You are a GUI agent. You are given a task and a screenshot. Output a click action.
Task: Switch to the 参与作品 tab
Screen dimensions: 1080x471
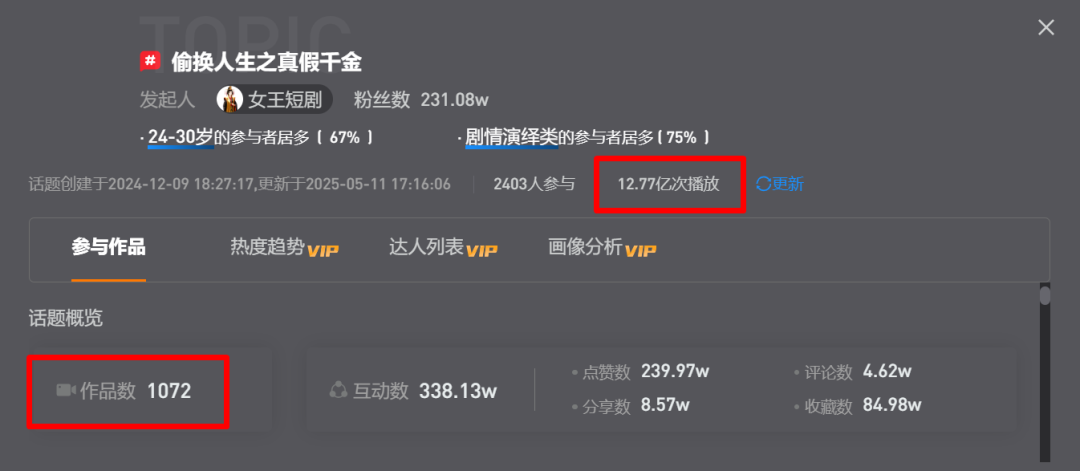click(x=108, y=247)
